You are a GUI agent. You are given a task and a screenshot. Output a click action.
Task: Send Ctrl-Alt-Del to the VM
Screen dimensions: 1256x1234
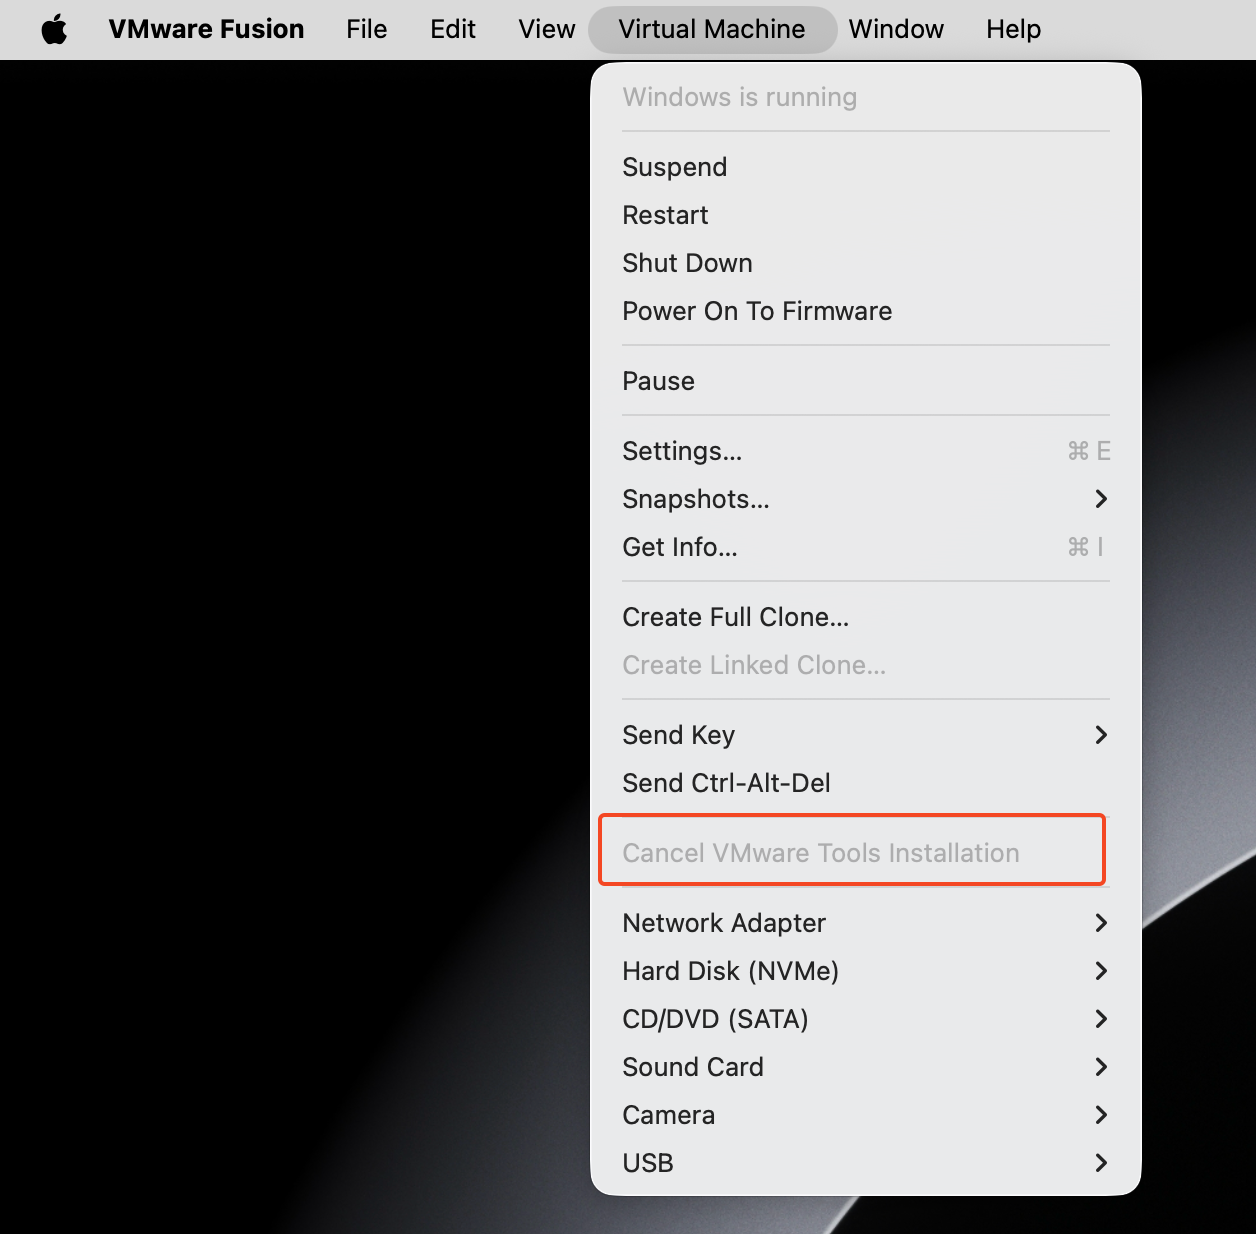[866, 783]
